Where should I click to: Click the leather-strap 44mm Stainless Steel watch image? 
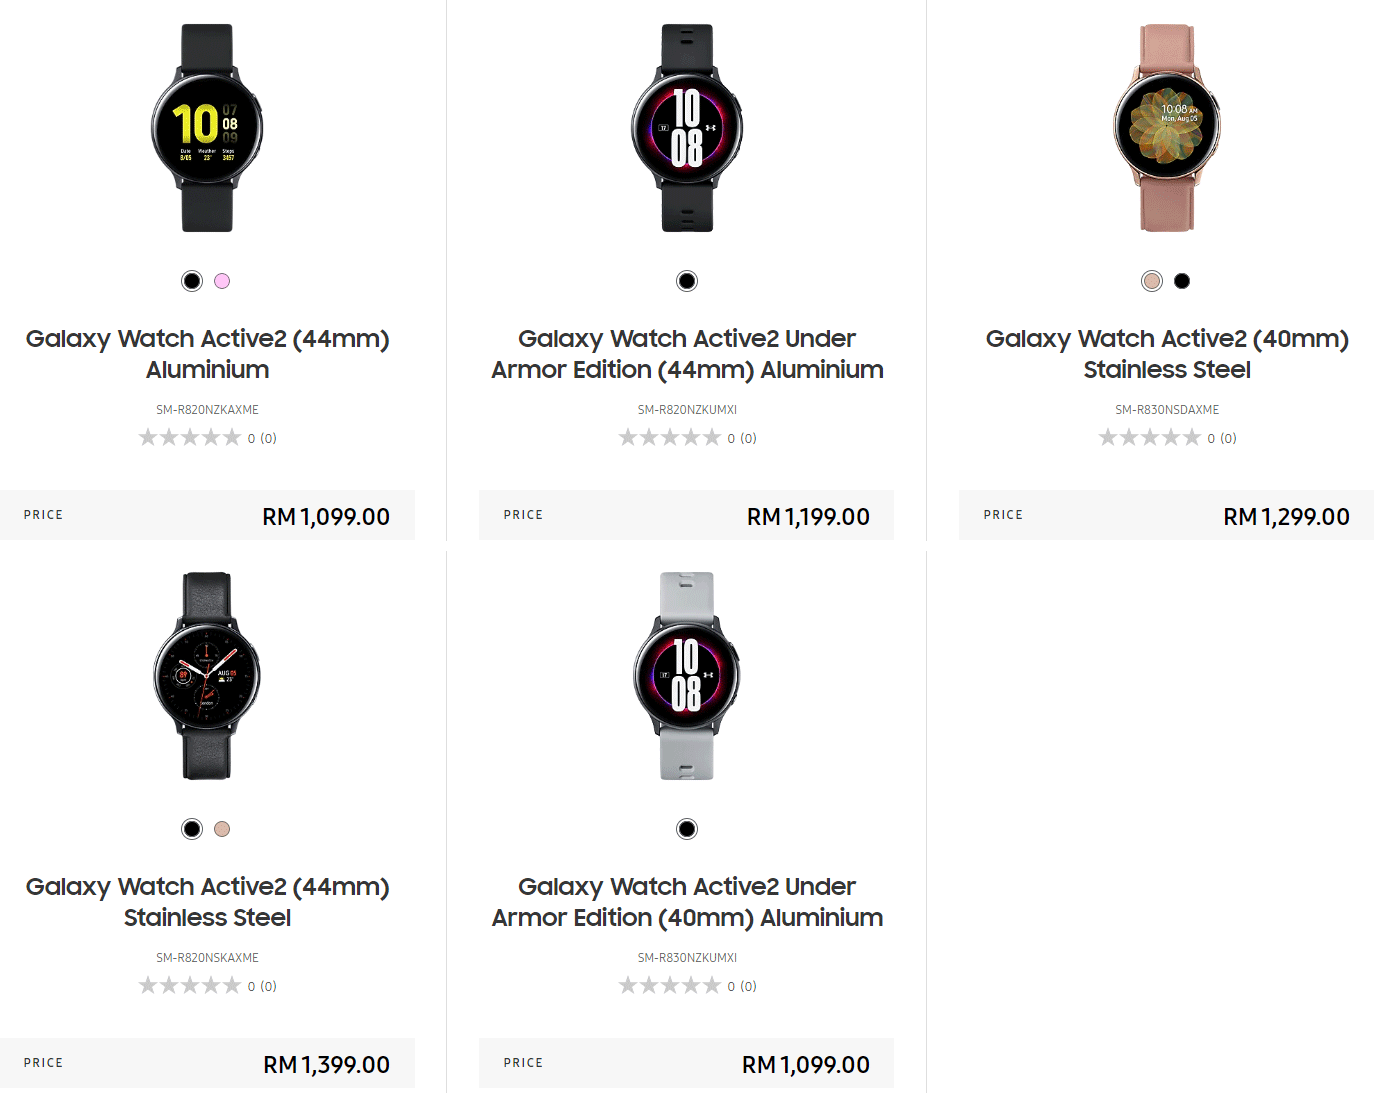pyautogui.click(x=207, y=676)
